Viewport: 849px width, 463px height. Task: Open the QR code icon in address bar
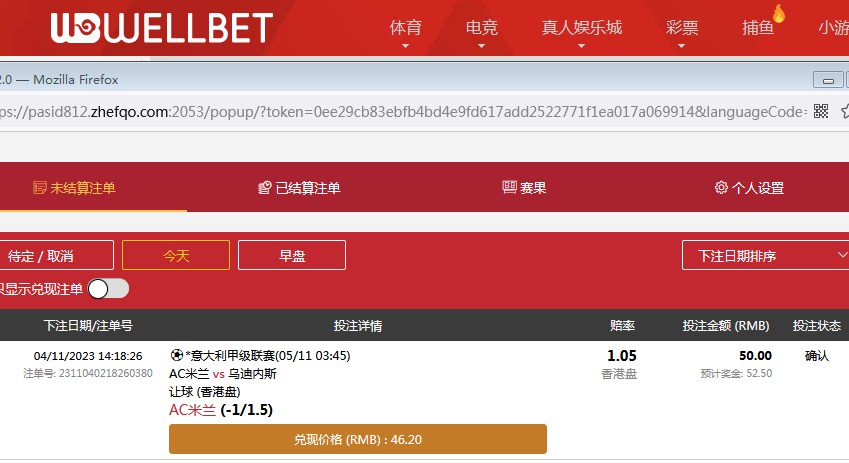[x=821, y=112]
